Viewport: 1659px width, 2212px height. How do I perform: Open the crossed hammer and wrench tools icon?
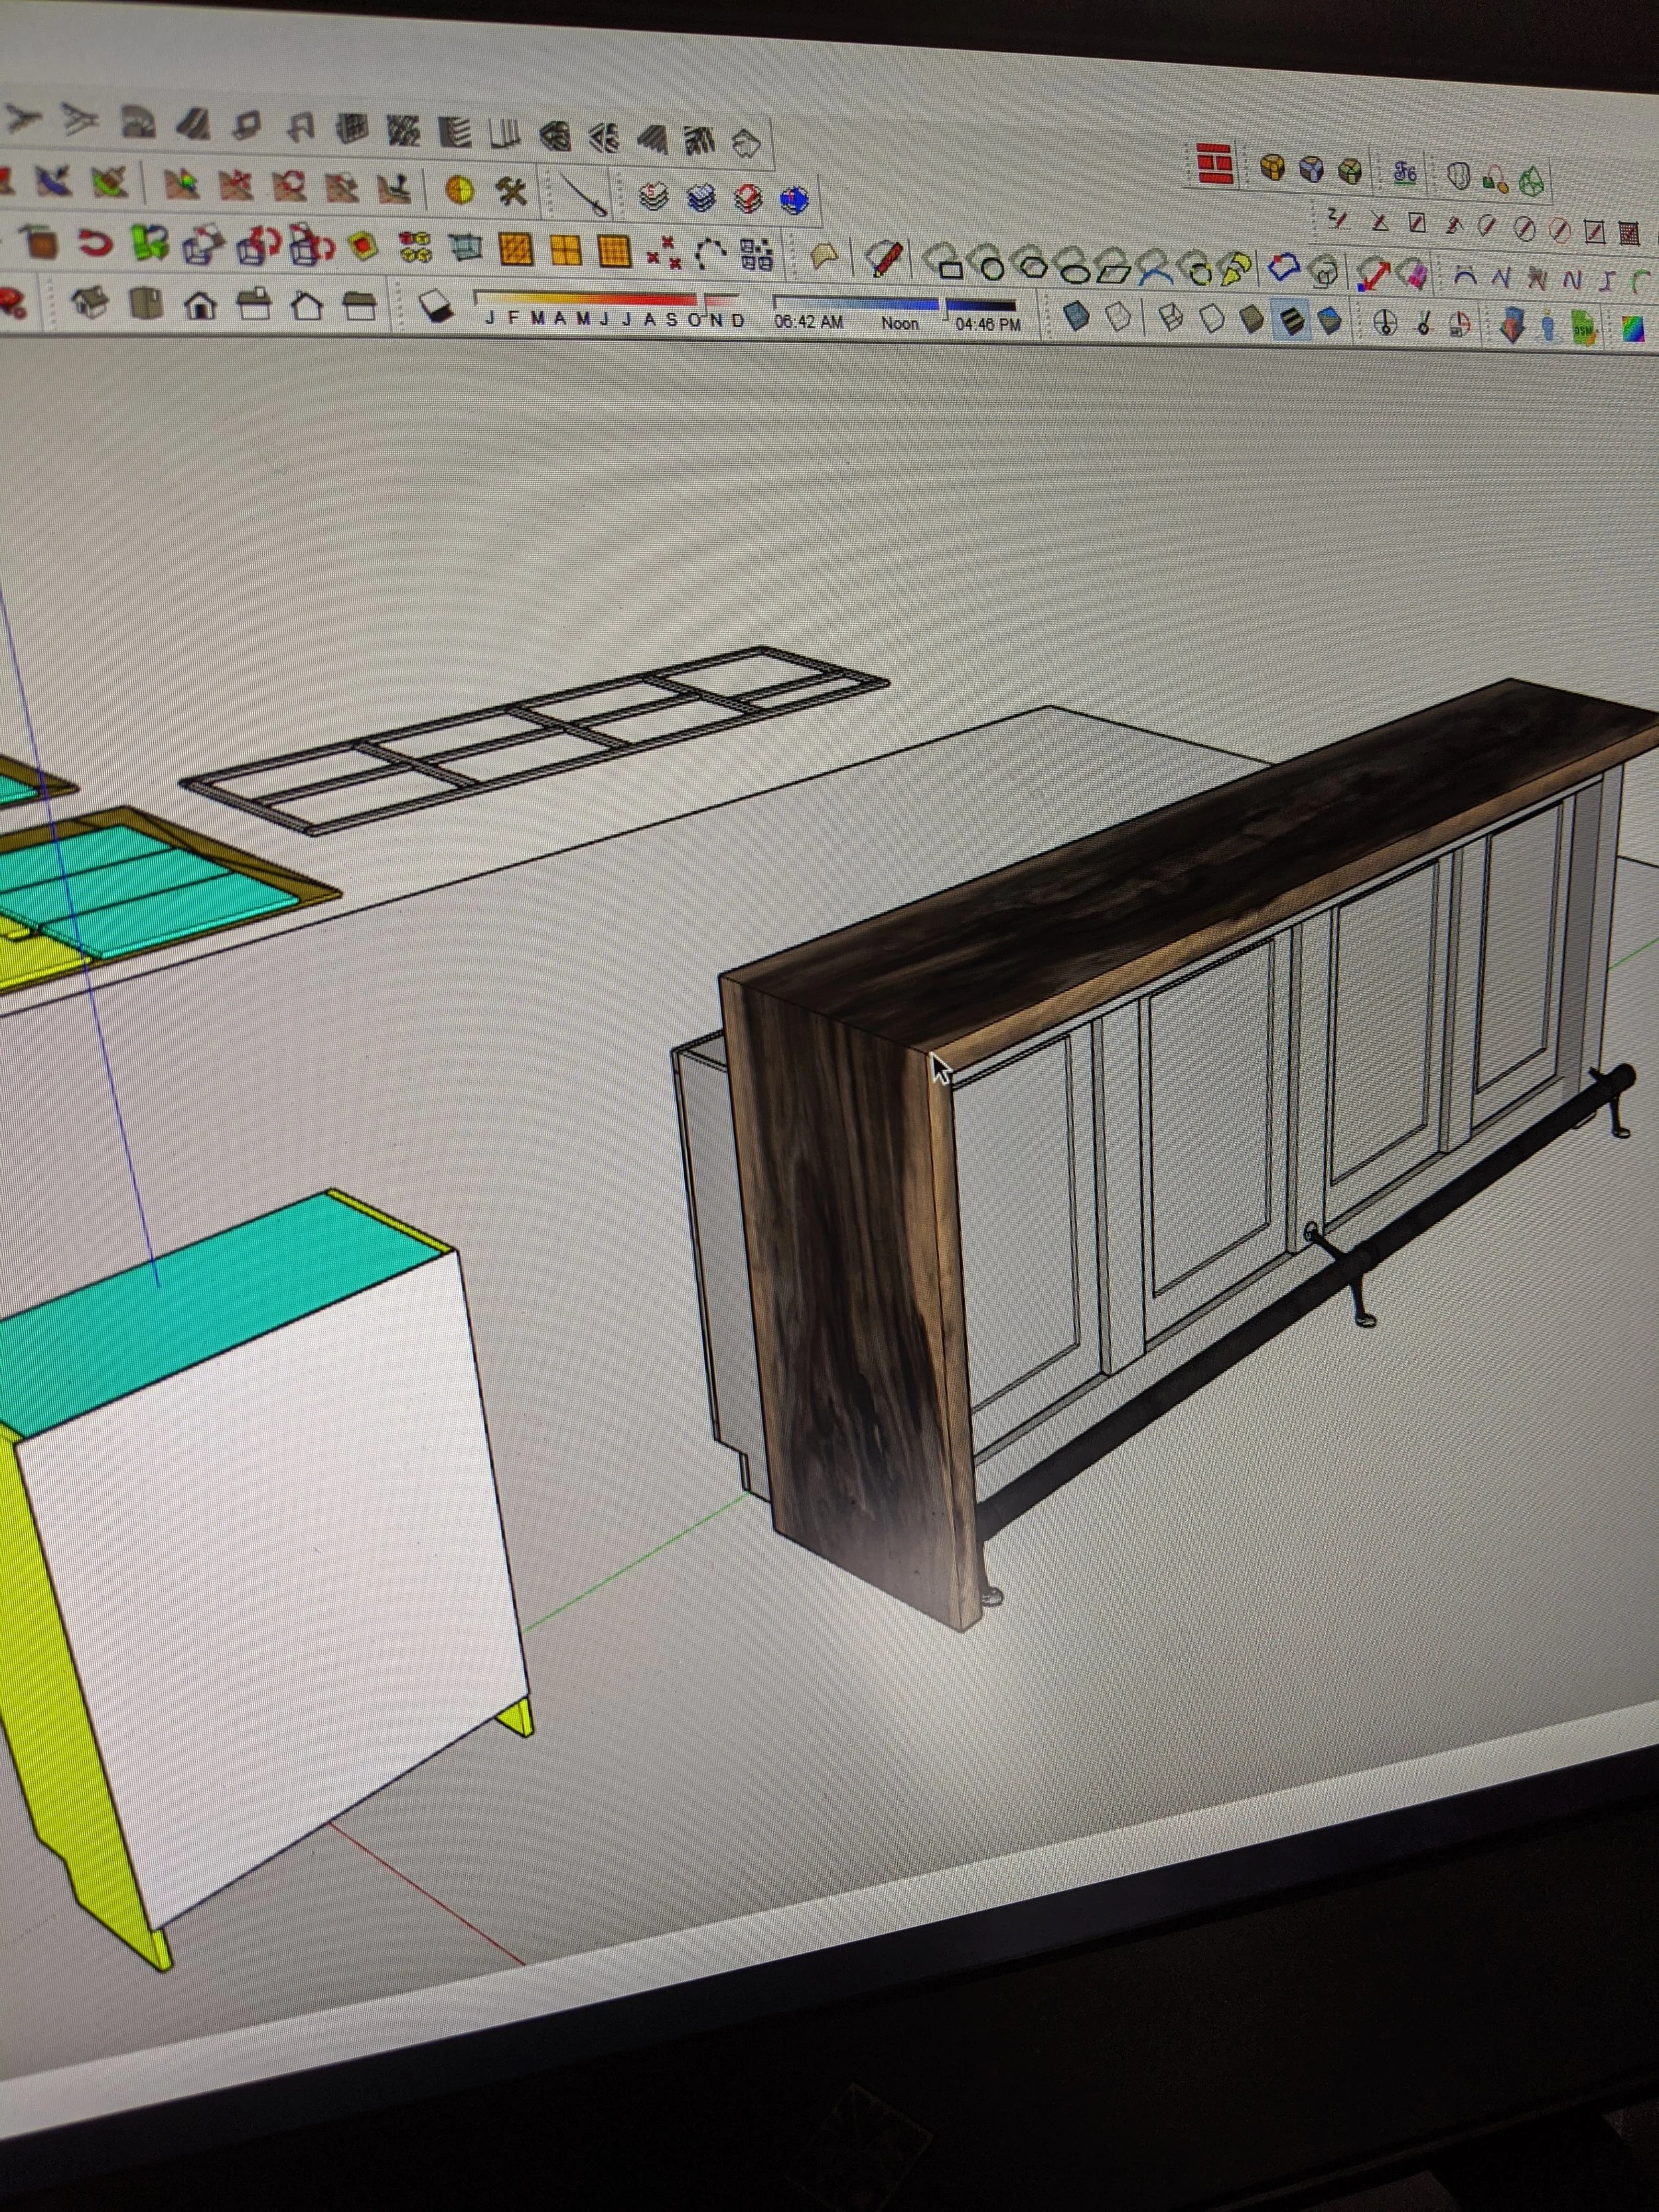coord(512,190)
